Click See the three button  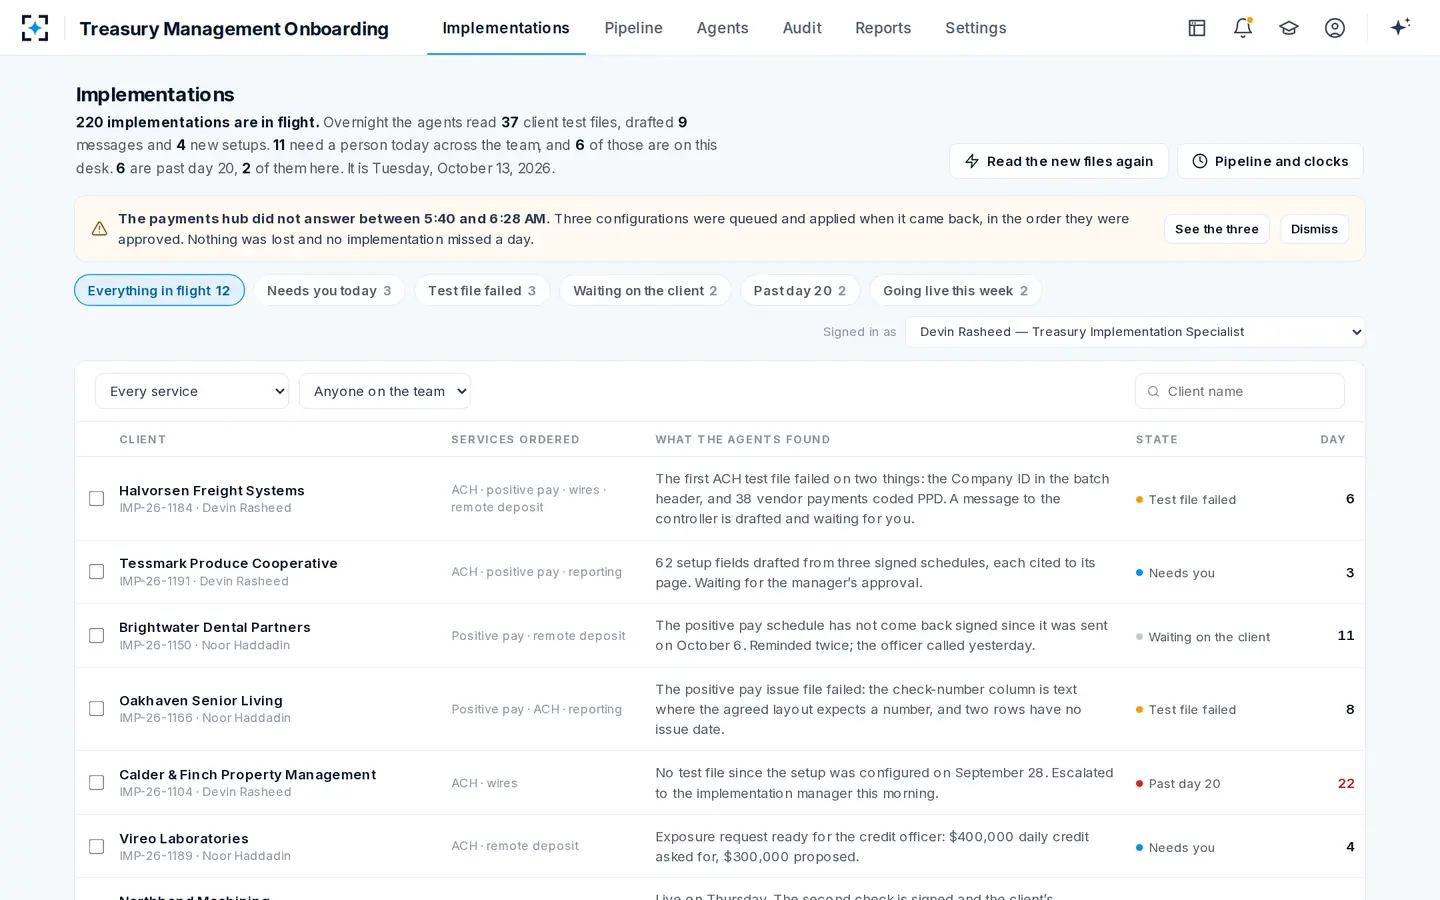coord(1217,229)
